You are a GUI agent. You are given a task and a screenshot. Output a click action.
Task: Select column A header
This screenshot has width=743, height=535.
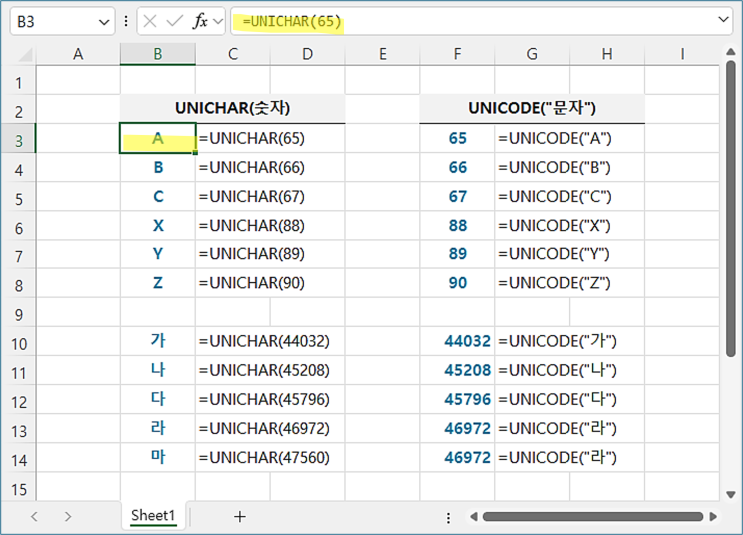pyautogui.click(x=78, y=54)
